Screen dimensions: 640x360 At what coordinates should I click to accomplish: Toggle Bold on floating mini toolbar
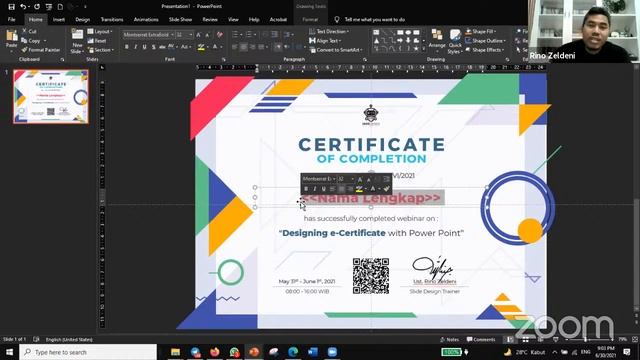click(x=306, y=189)
